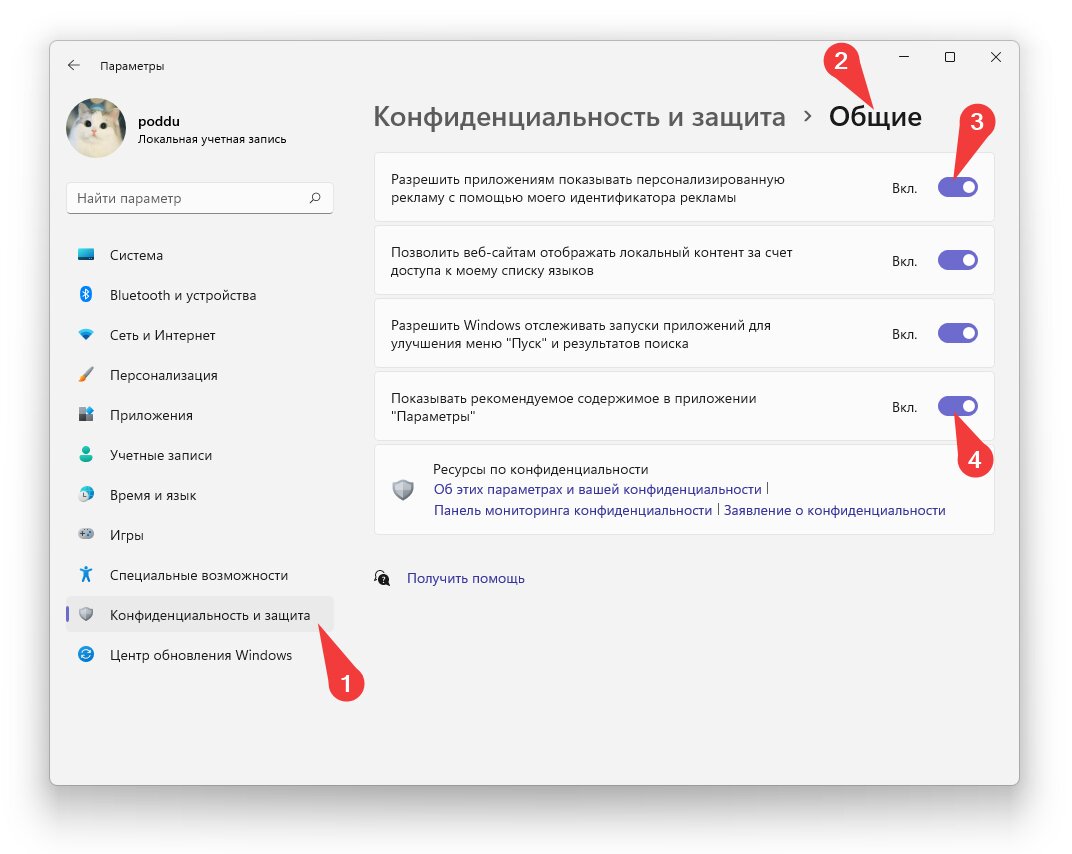
Task: Click the Найти параметр search field
Action: (200, 198)
